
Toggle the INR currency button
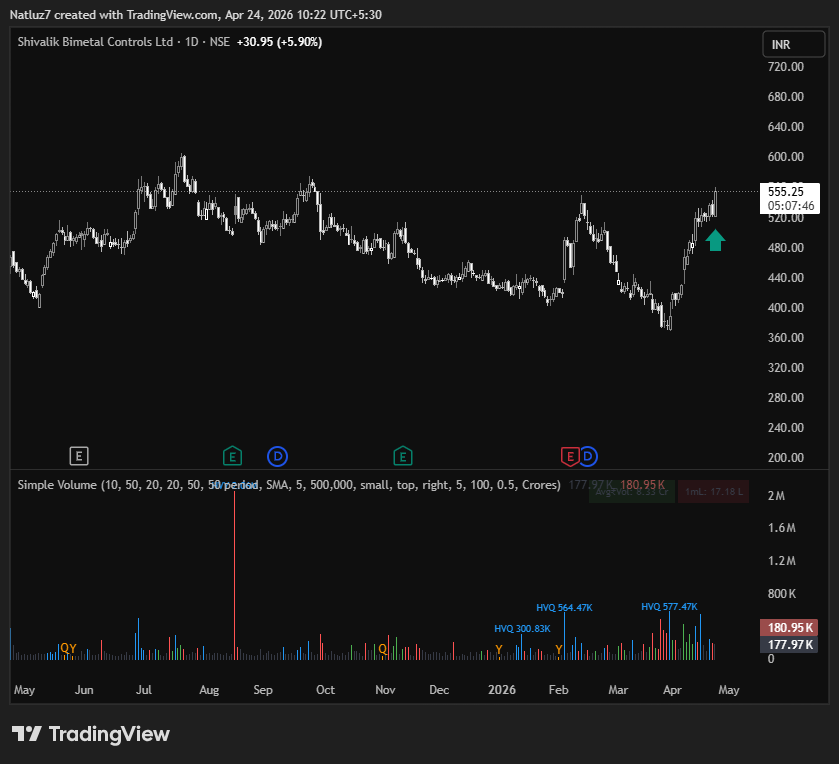tap(793, 44)
